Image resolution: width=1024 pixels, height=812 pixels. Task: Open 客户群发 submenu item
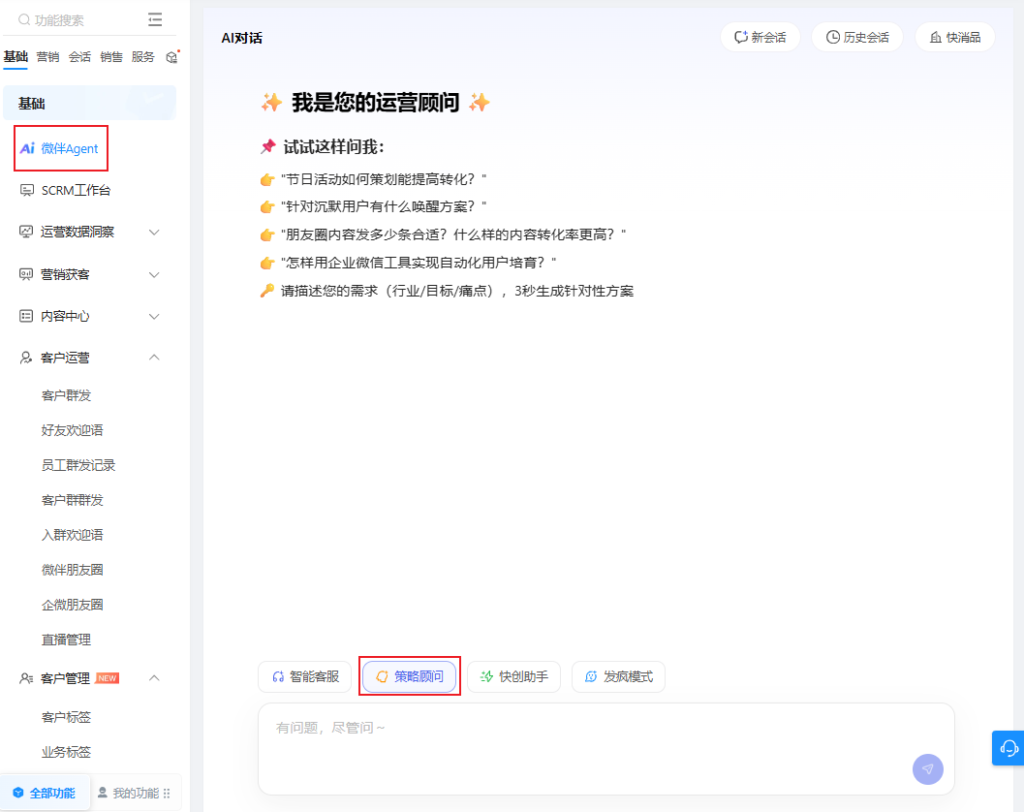66,395
